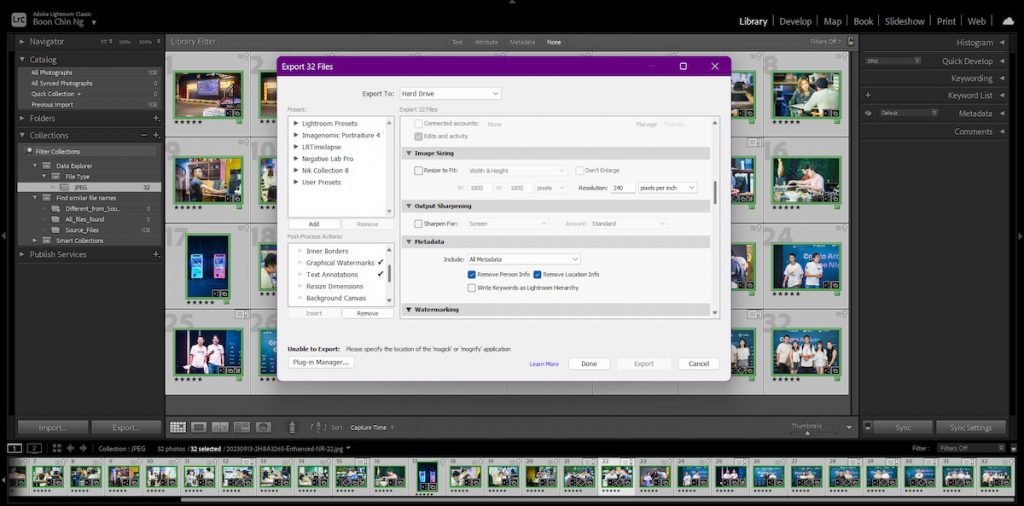Click the Done button in export dialog

589,364
